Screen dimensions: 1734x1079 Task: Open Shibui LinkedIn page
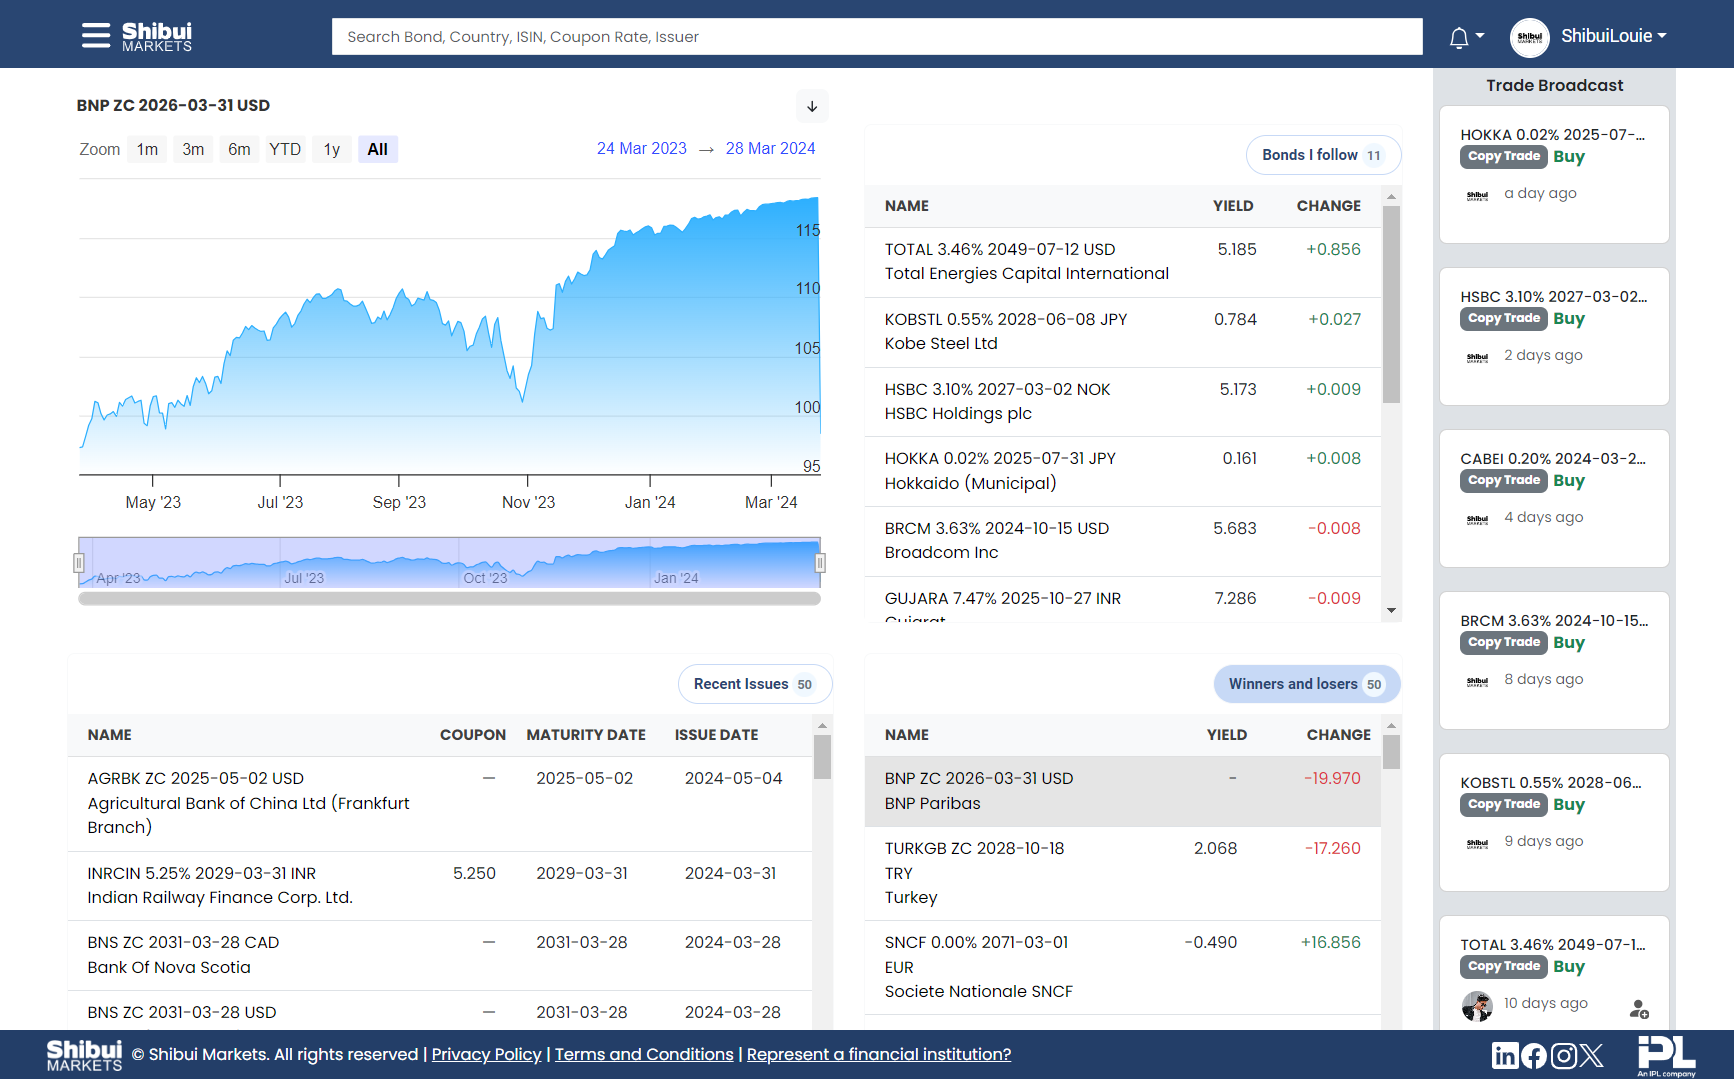tap(1505, 1055)
